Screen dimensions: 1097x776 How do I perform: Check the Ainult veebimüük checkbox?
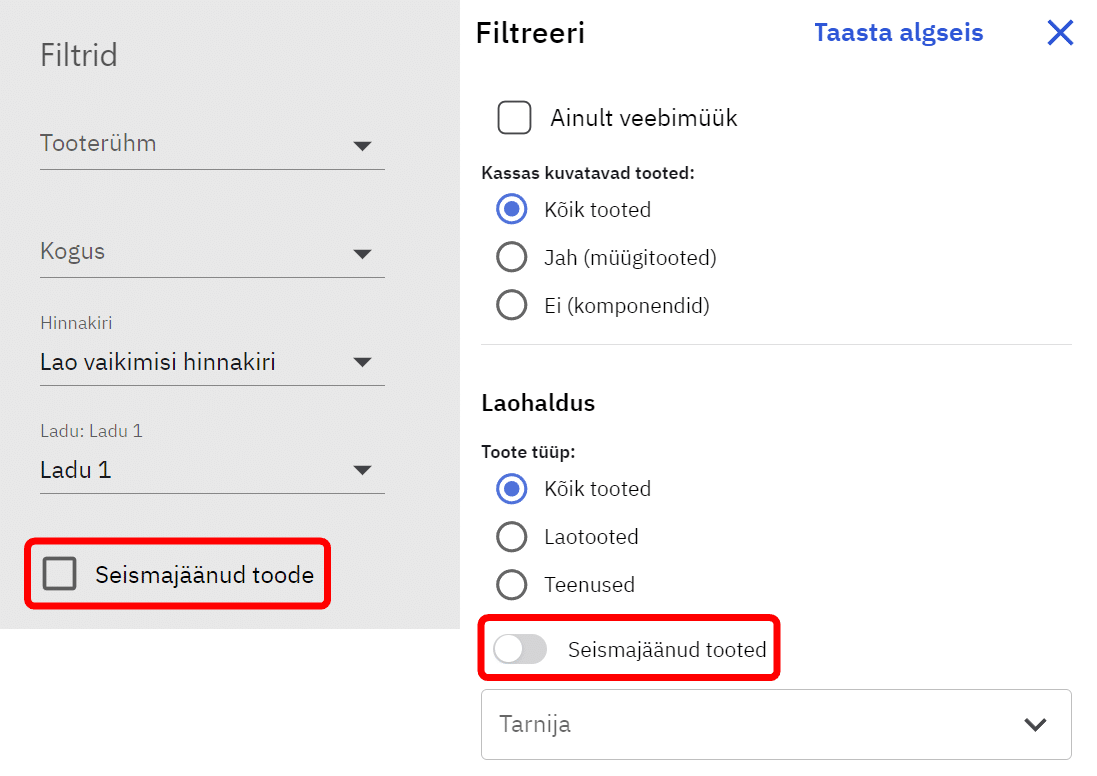pos(514,118)
